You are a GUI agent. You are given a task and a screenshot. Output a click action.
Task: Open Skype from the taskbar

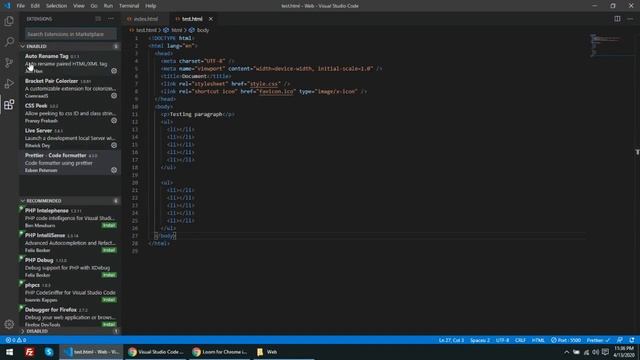(x=49, y=352)
